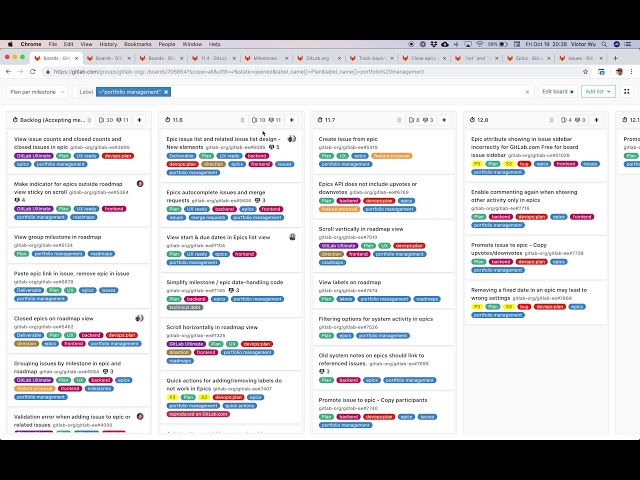Click the 11.7 milestone list title
The height and width of the screenshot is (480, 640).
click(x=330, y=120)
